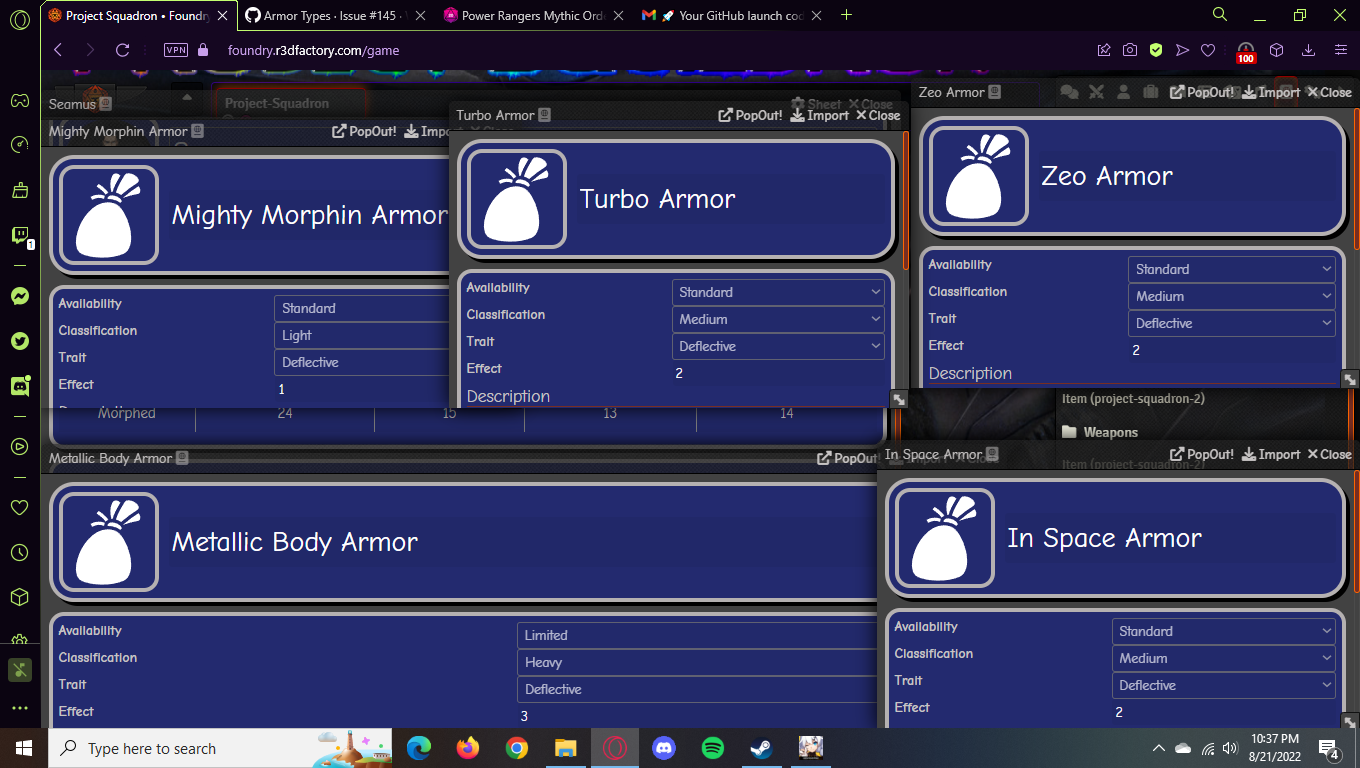This screenshot has height=768, width=1360.
Task: Click the search tabs magnifier icon
Action: (1219, 15)
